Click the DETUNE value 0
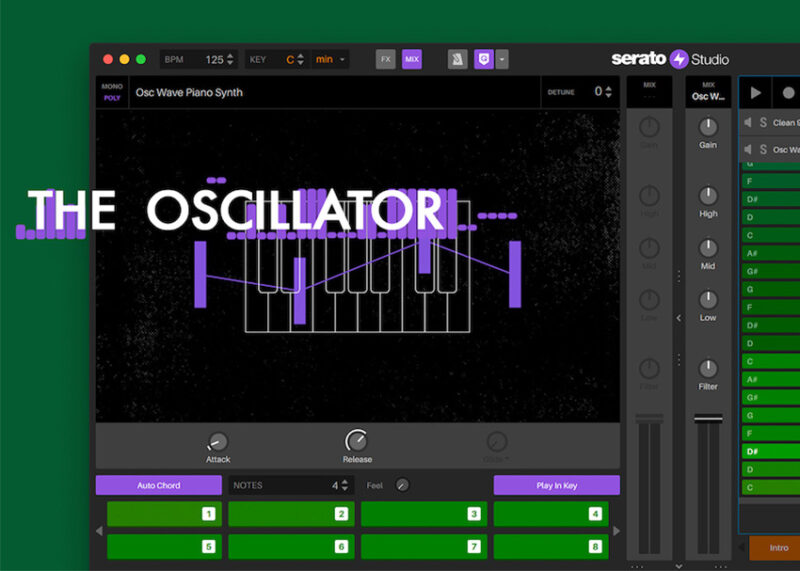Image resolution: width=800 pixels, height=571 pixels. pyautogui.click(x=598, y=92)
